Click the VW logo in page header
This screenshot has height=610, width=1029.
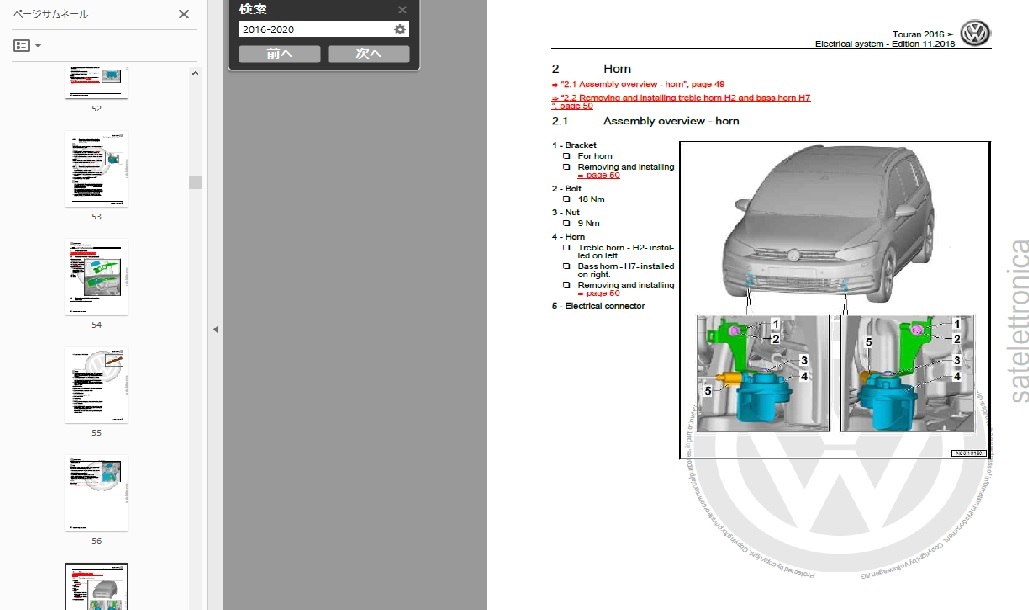975,33
